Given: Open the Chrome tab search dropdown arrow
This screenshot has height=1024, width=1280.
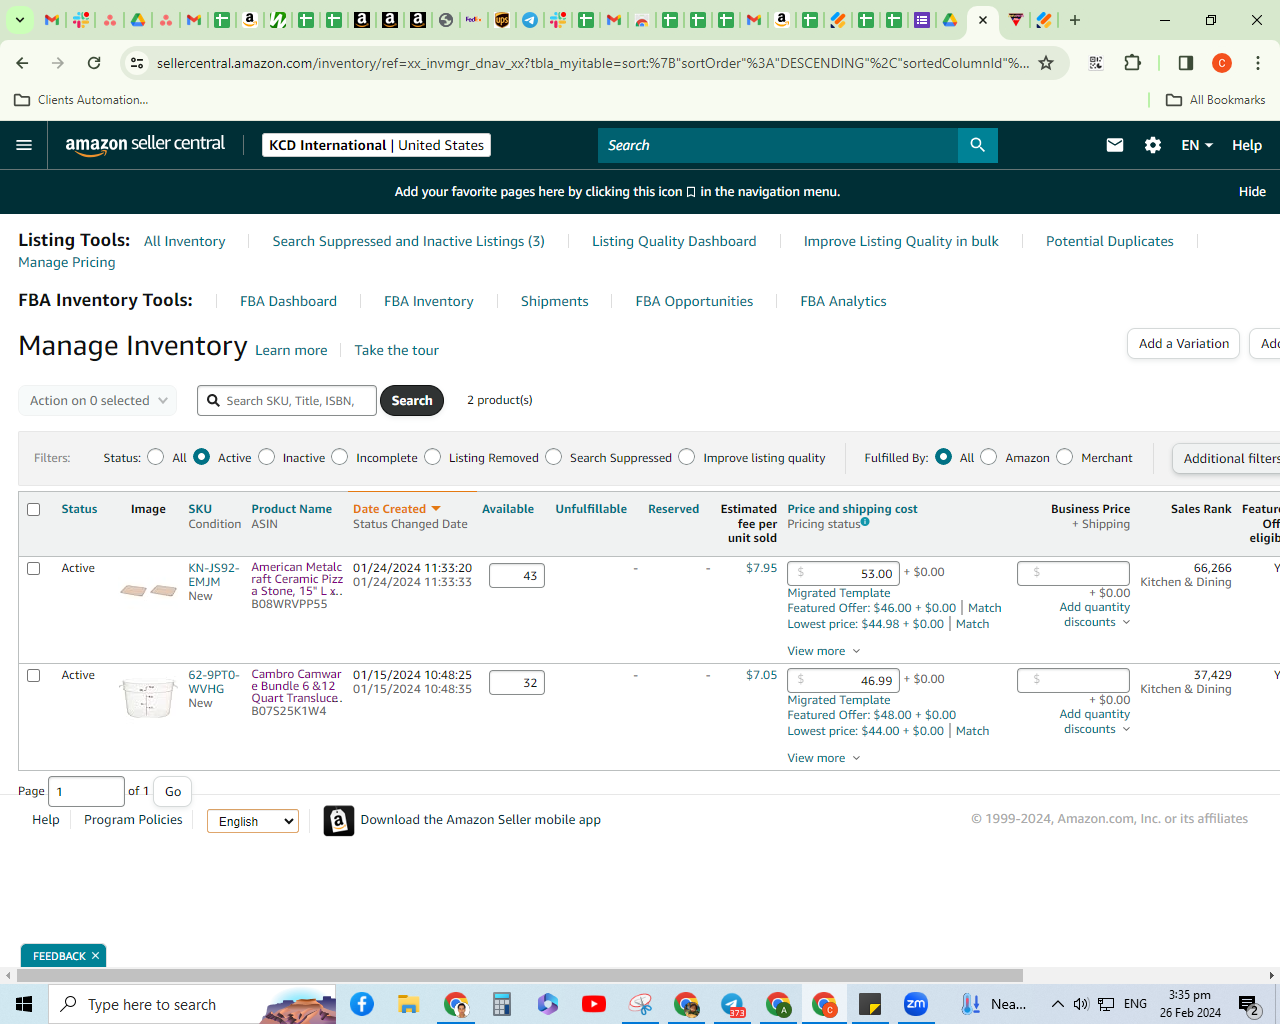Looking at the screenshot, I should pos(19,20).
